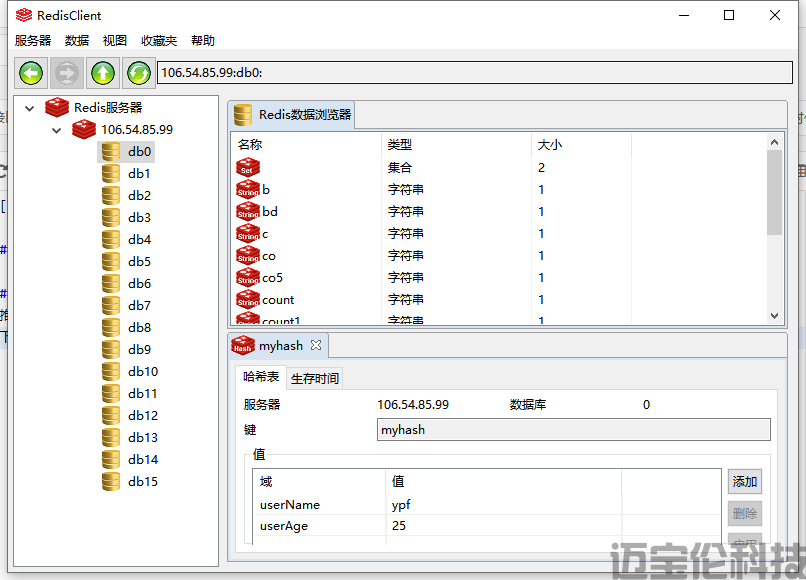Viewport: 806px width, 580px height.
Task: Click the String icon beside key co
Action: tap(248, 256)
